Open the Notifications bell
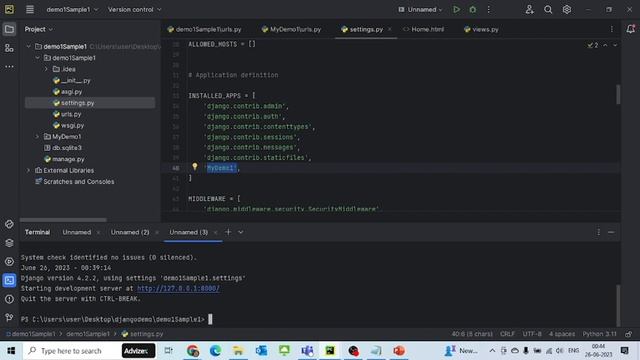 coord(631,29)
